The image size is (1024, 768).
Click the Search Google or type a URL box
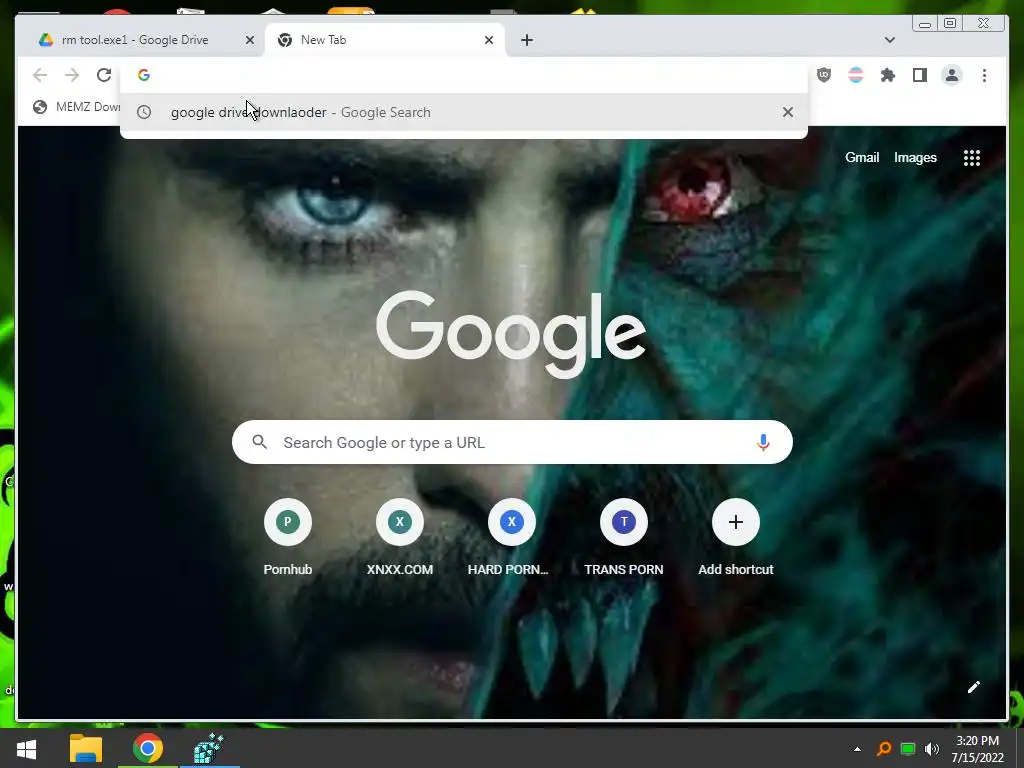tap(512, 442)
